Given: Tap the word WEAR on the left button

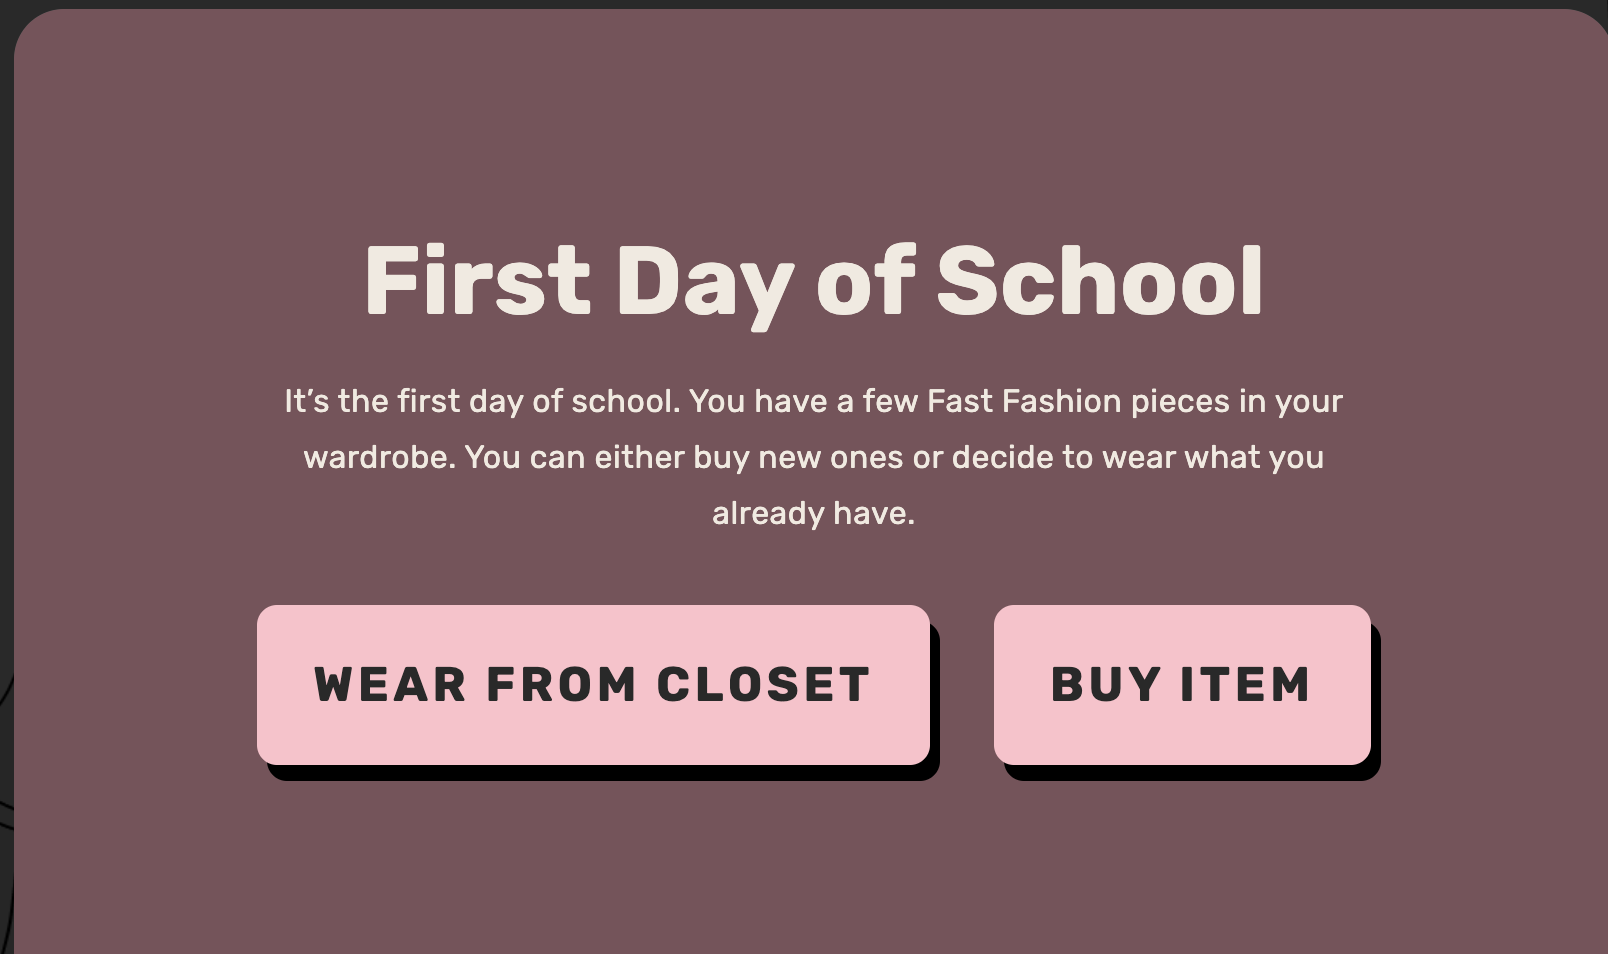Looking at the screenshot, I should click(x=390, y=685).
